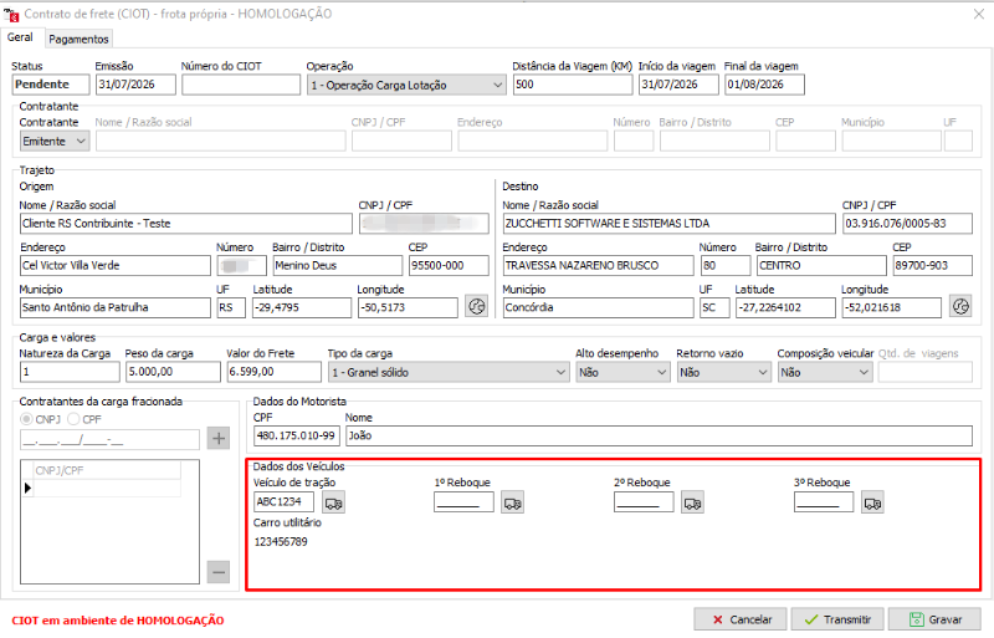This screenshot has height=638, width=994.
Task: Click the Peso da carga field
Action: [173, 372]
